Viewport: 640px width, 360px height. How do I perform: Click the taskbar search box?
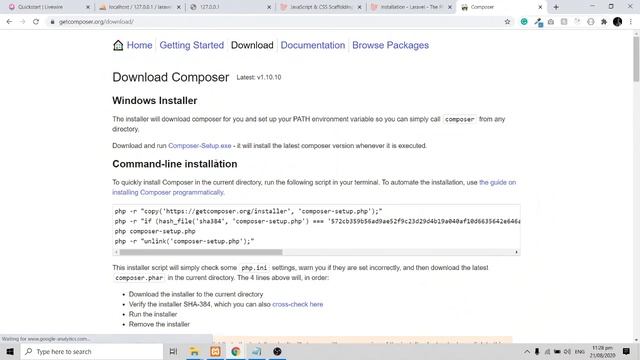(x=92, y=351)
